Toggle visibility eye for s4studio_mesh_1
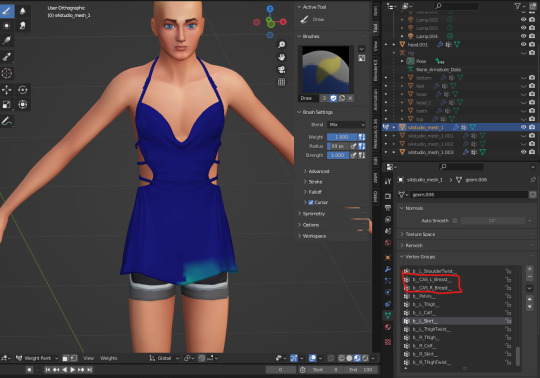This screenshot has height=378, width=540. (523, 127)
